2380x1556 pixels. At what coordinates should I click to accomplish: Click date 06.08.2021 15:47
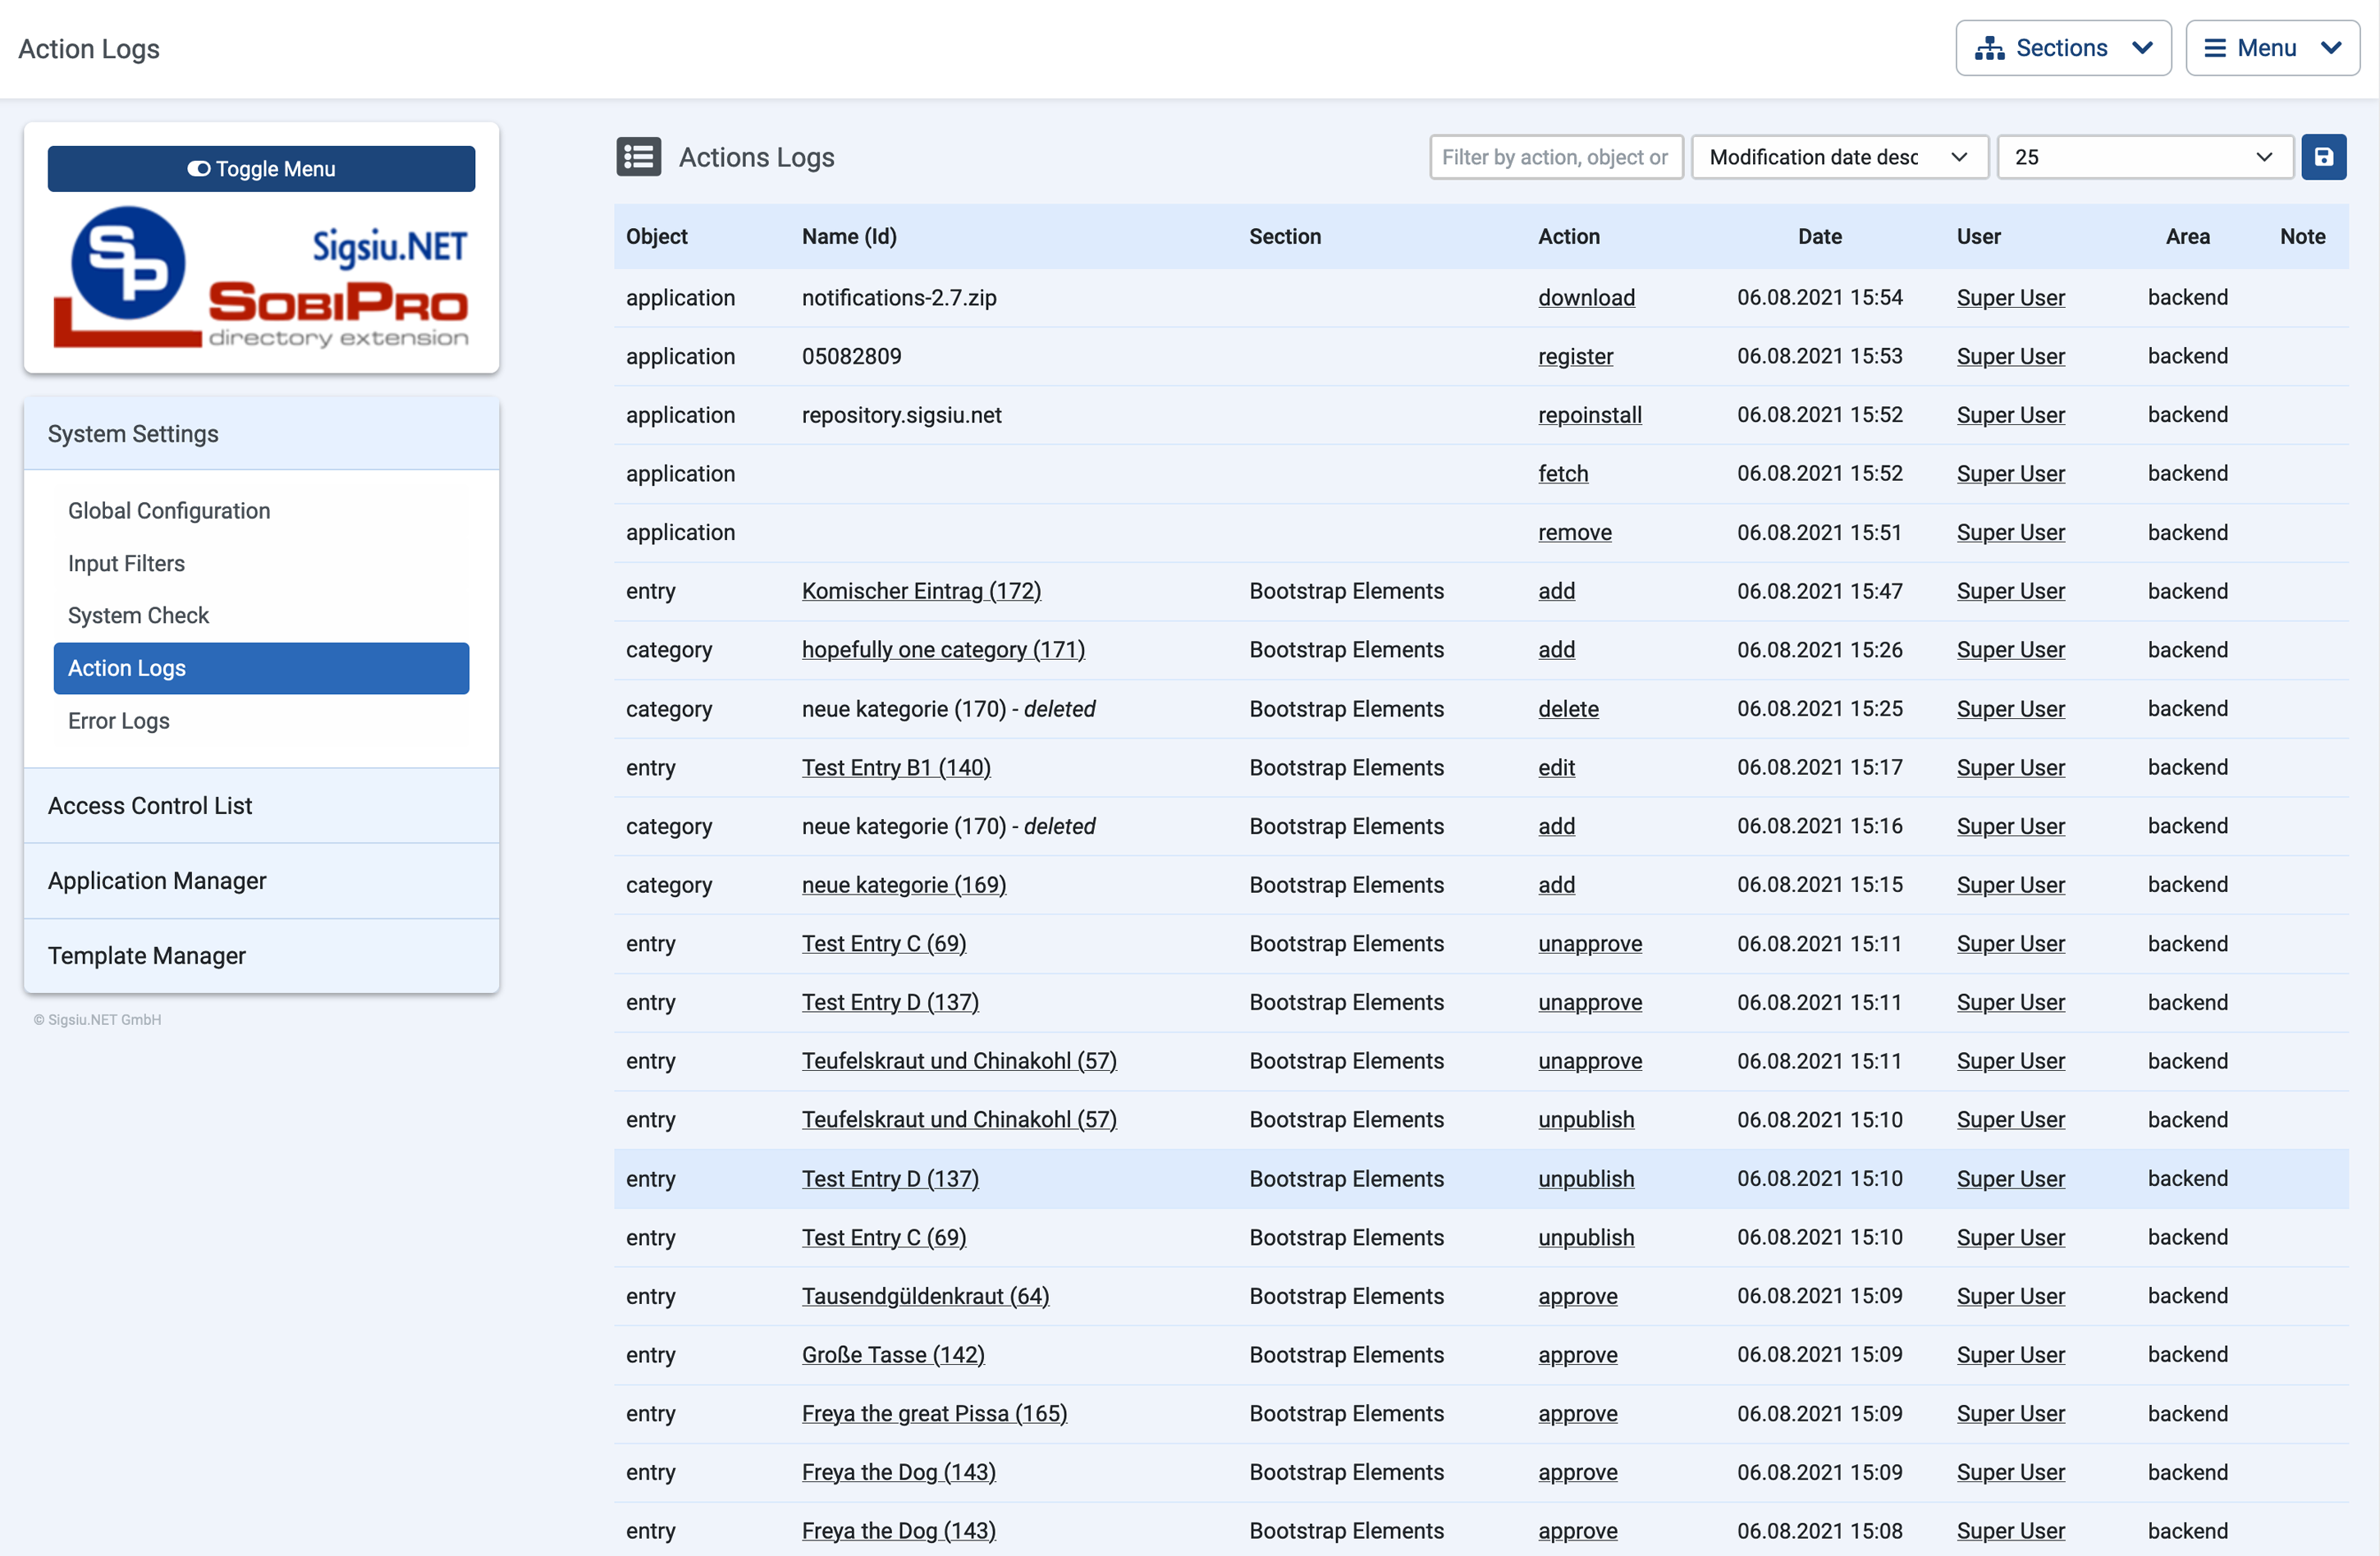pyautogui.click(x=1819, y=592)
